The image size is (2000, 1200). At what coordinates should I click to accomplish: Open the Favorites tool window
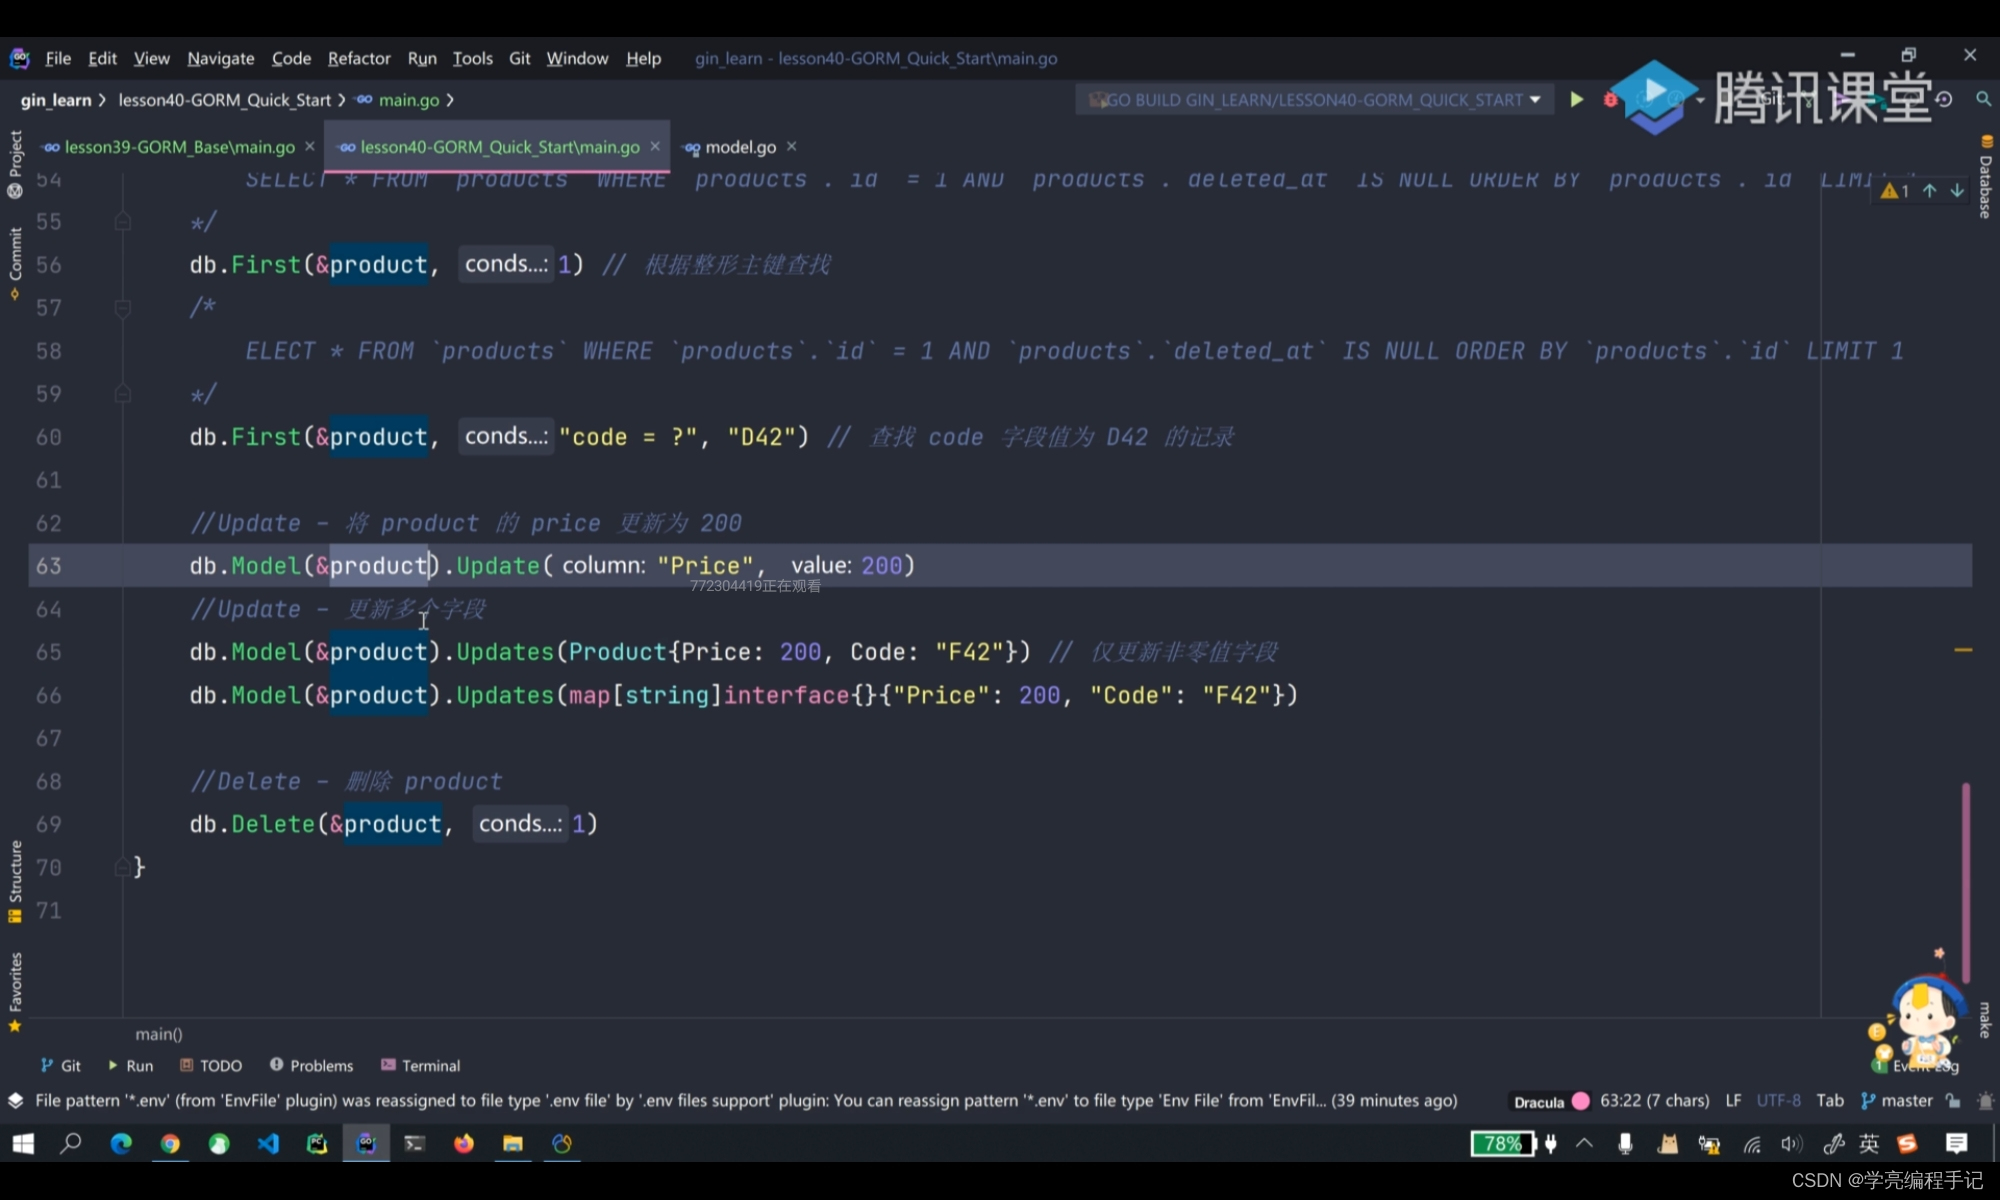(x=15, y=991)
